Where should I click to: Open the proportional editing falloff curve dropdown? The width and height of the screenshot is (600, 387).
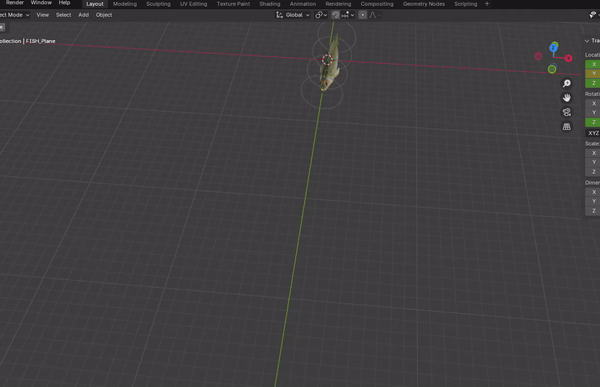tap(375, 15)
